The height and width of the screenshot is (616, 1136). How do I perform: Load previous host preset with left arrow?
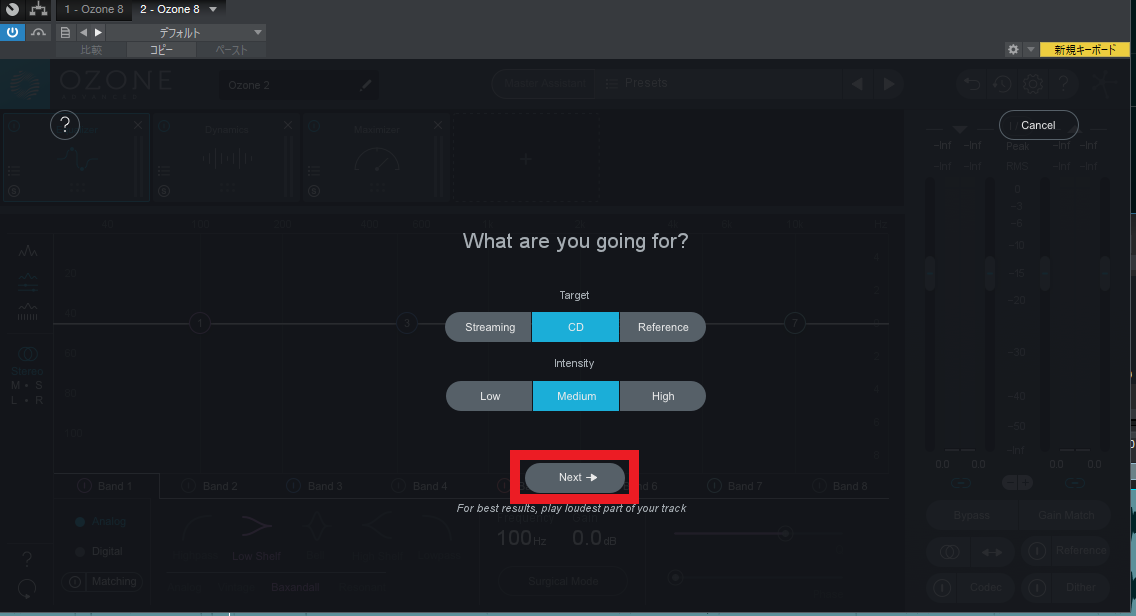tap(83, 33)
